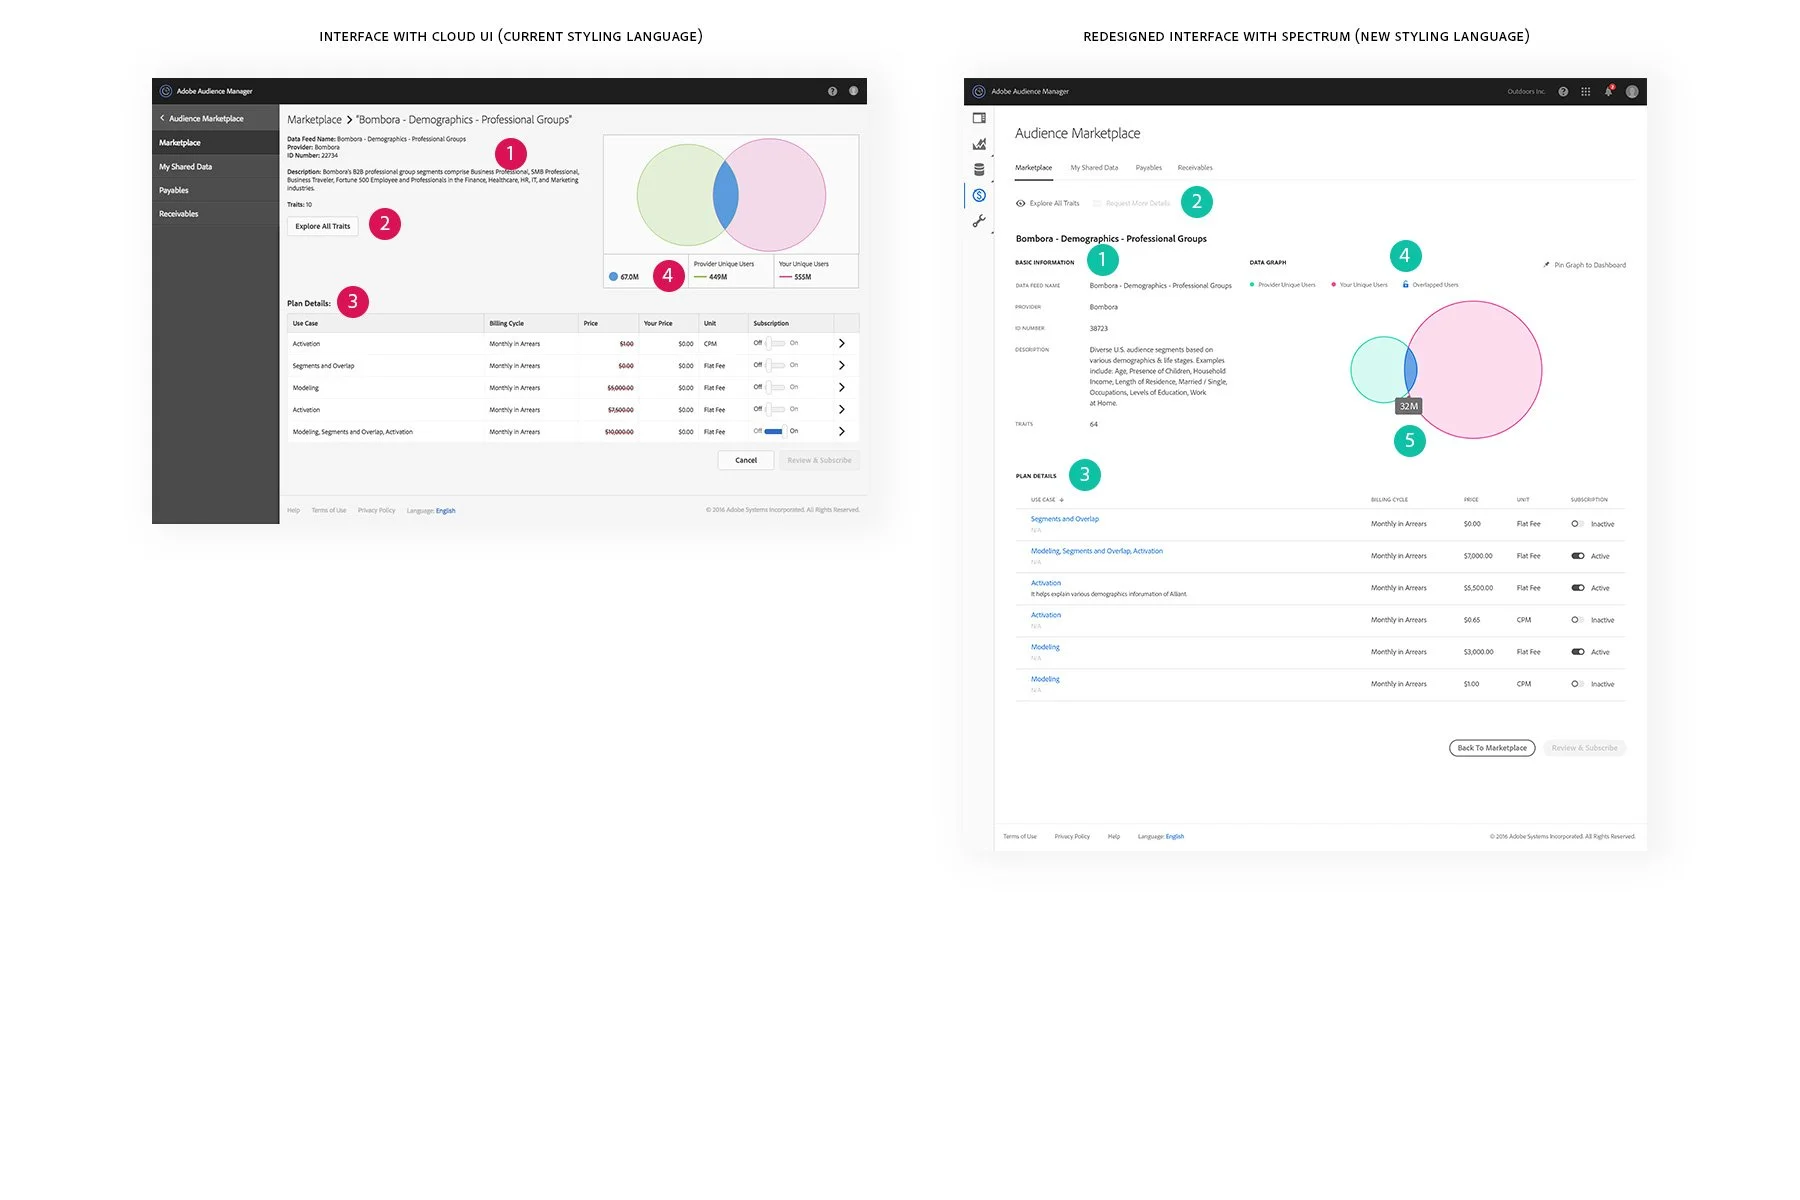This screenshot has height=1200, width=1800.
Task: Click the Adobe Audience Manager logo in Spectrum interface
Action: (x=979, y=91)
